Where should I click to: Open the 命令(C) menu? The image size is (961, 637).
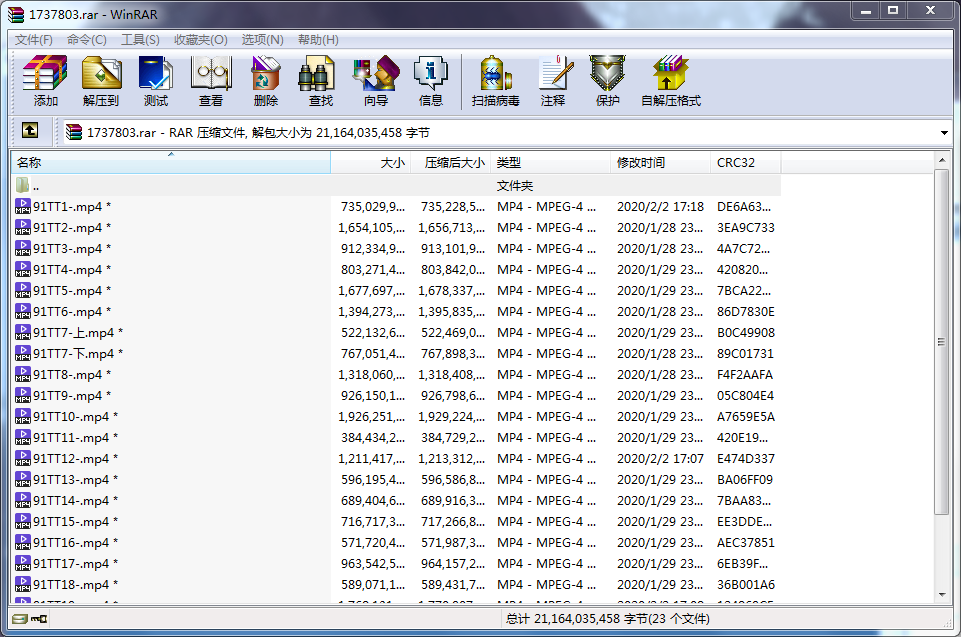pyautogui.click(x=86, y=40)
